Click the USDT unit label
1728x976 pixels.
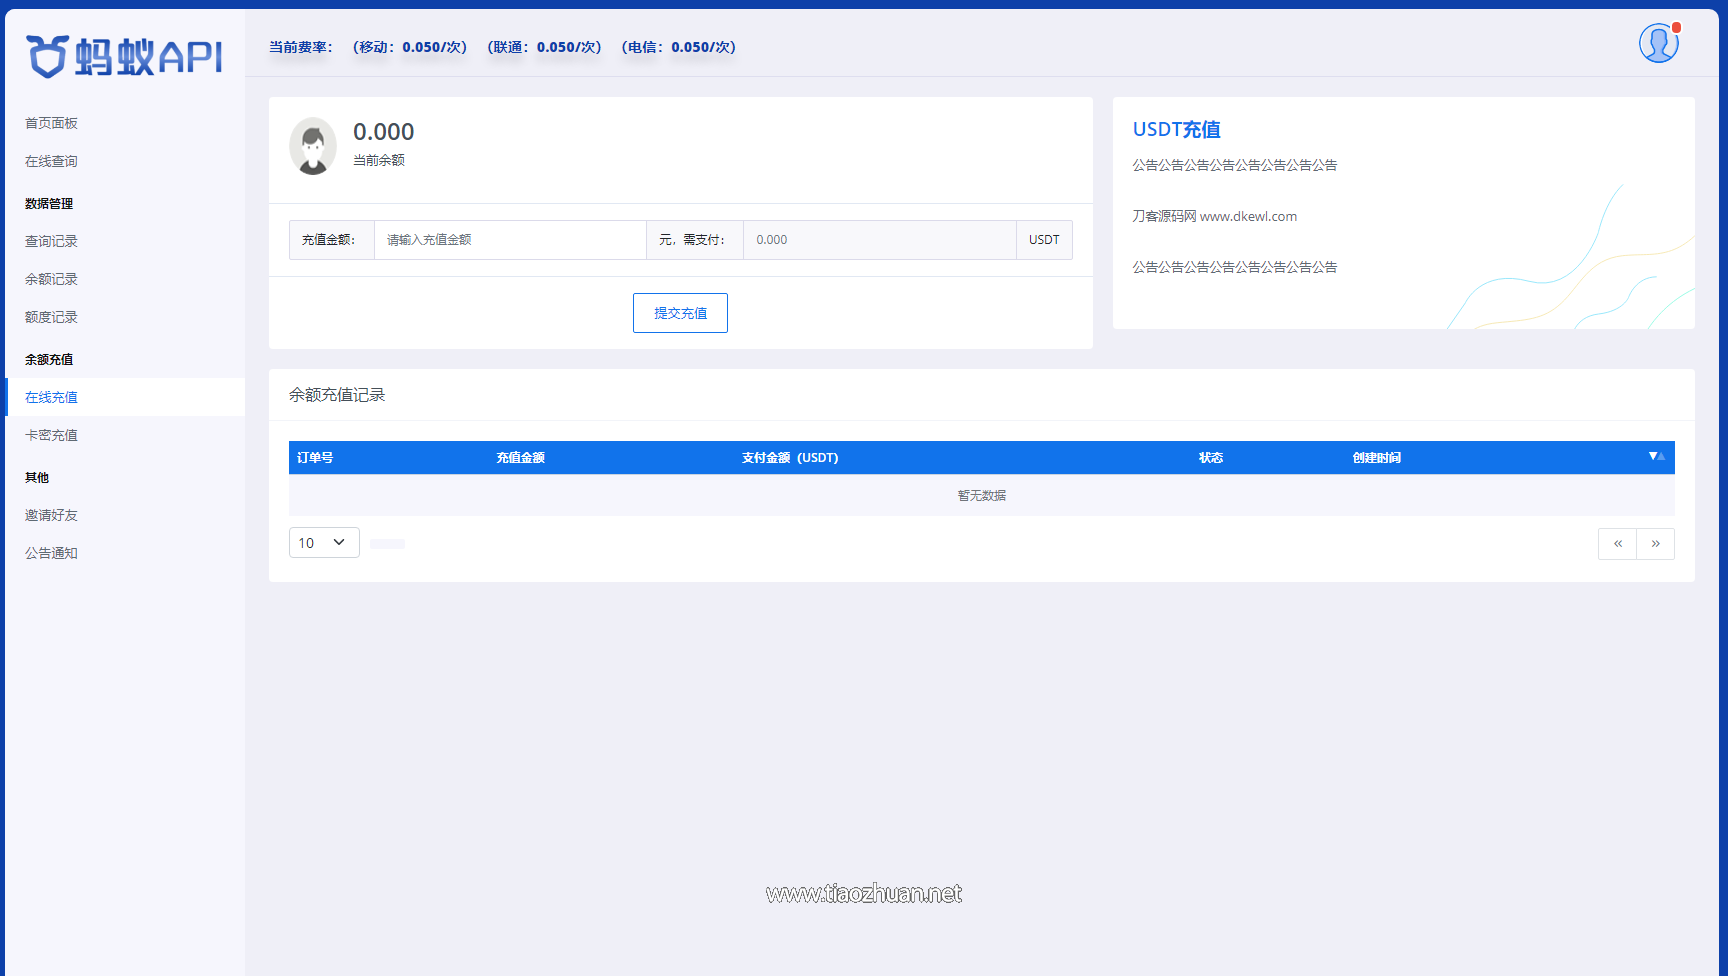tap(1044, 240)
